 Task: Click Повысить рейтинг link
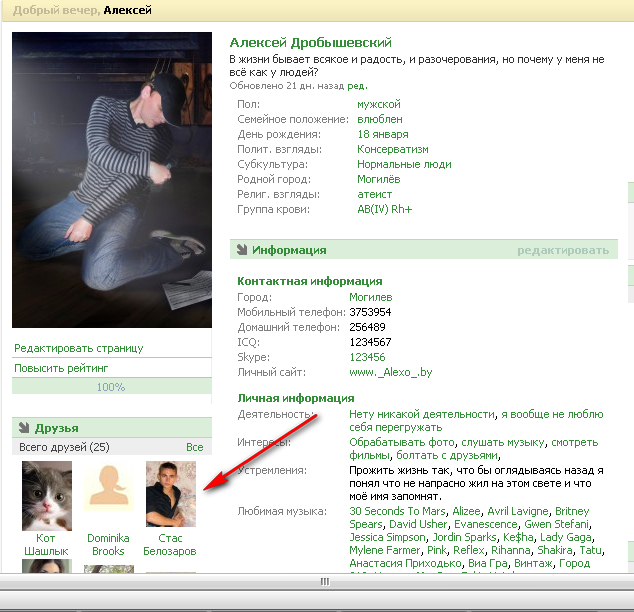[61, 368]
